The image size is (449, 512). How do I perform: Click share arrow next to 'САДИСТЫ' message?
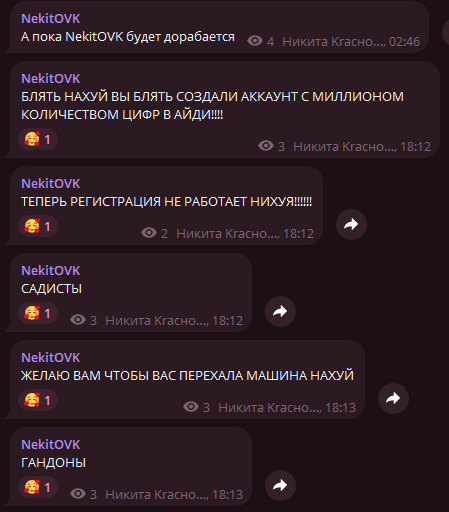point(280,311)
